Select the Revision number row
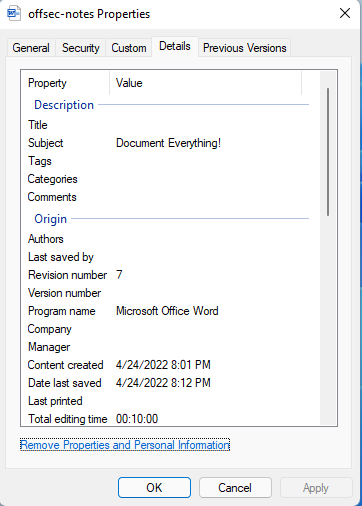 click(166, 275)
